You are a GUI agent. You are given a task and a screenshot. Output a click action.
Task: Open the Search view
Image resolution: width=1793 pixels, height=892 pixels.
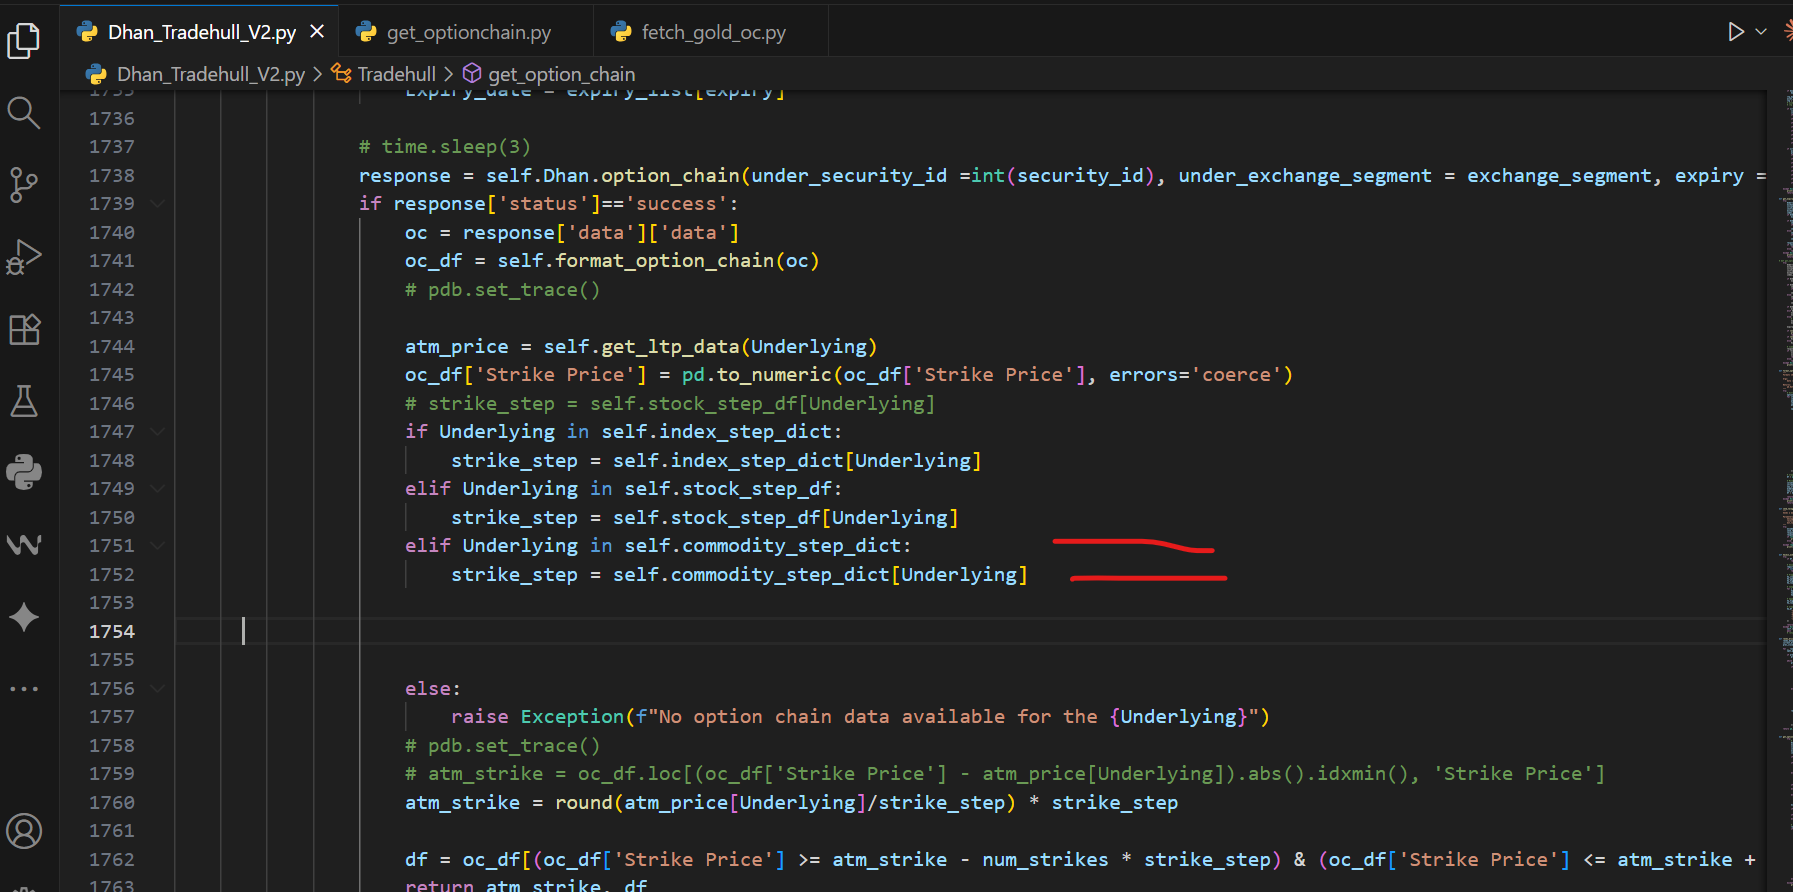point(23,113)
